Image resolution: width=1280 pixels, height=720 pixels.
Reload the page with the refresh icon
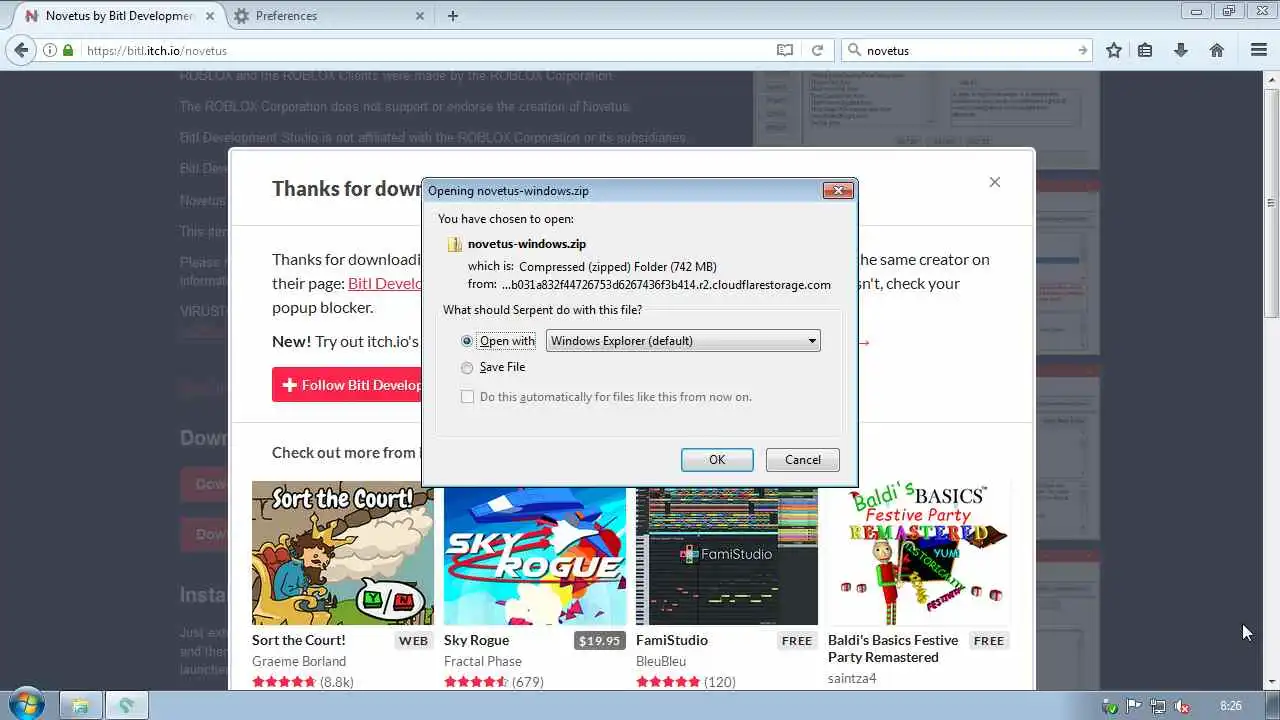[817, 50]
